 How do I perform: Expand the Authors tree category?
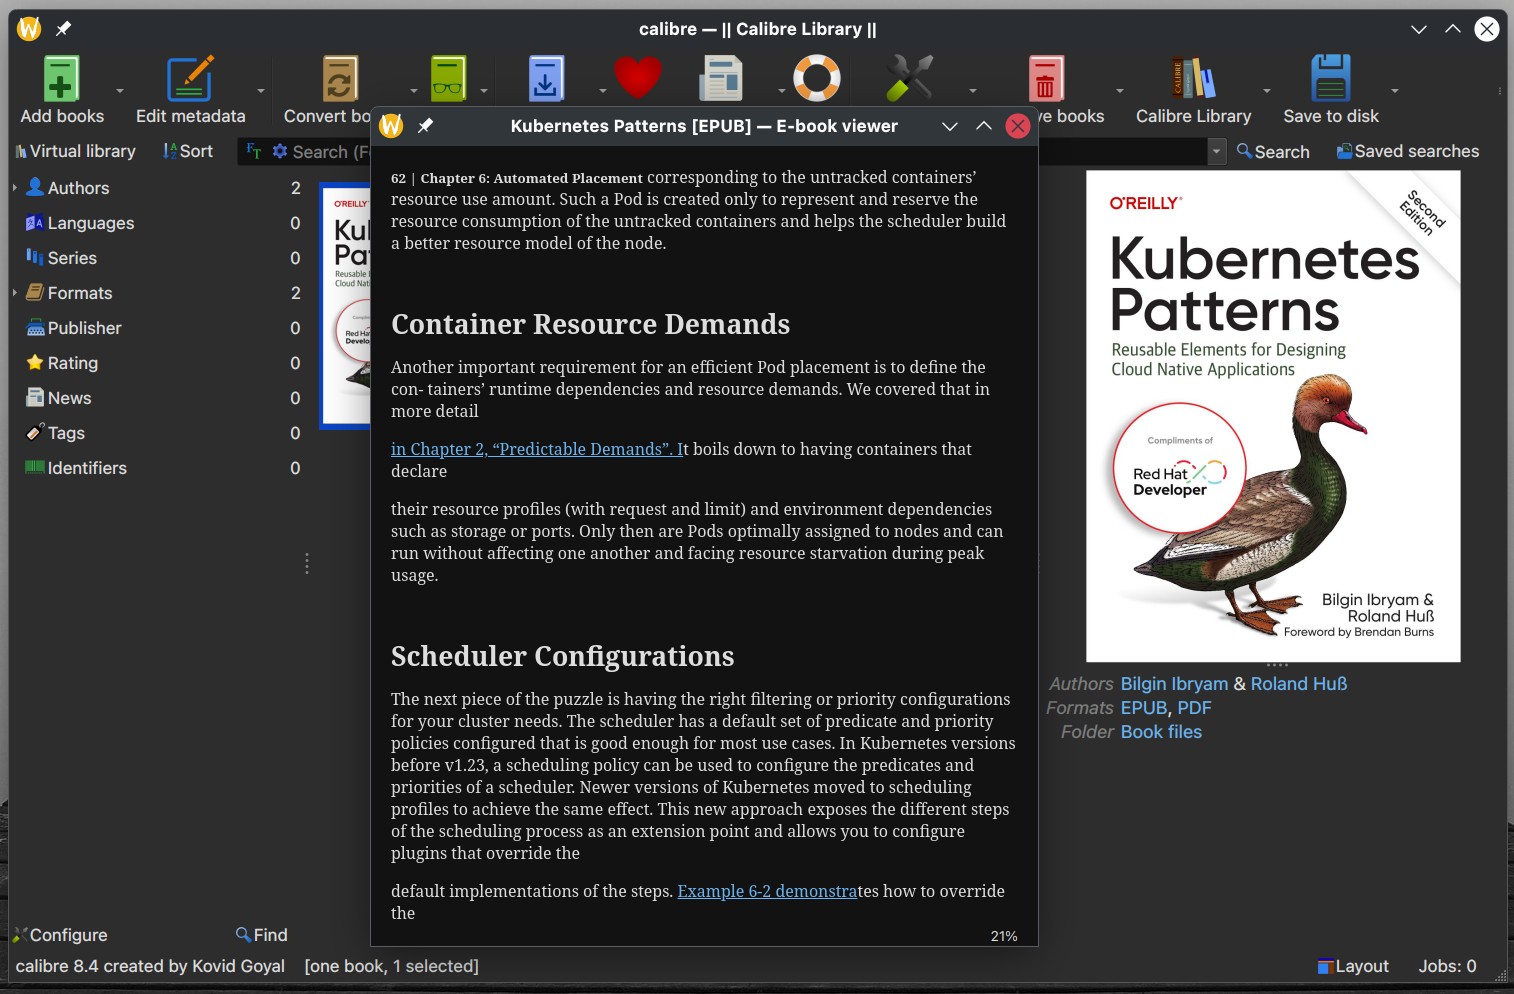tap(15, 188)
